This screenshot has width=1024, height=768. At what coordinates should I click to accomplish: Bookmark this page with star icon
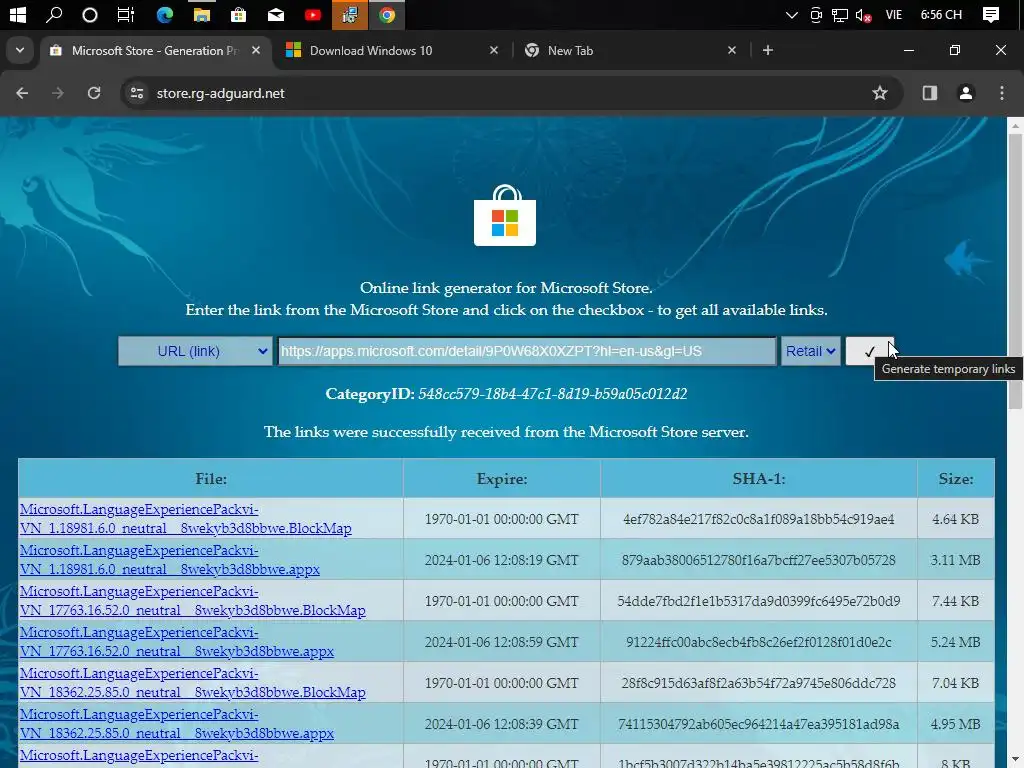point(880,93)
